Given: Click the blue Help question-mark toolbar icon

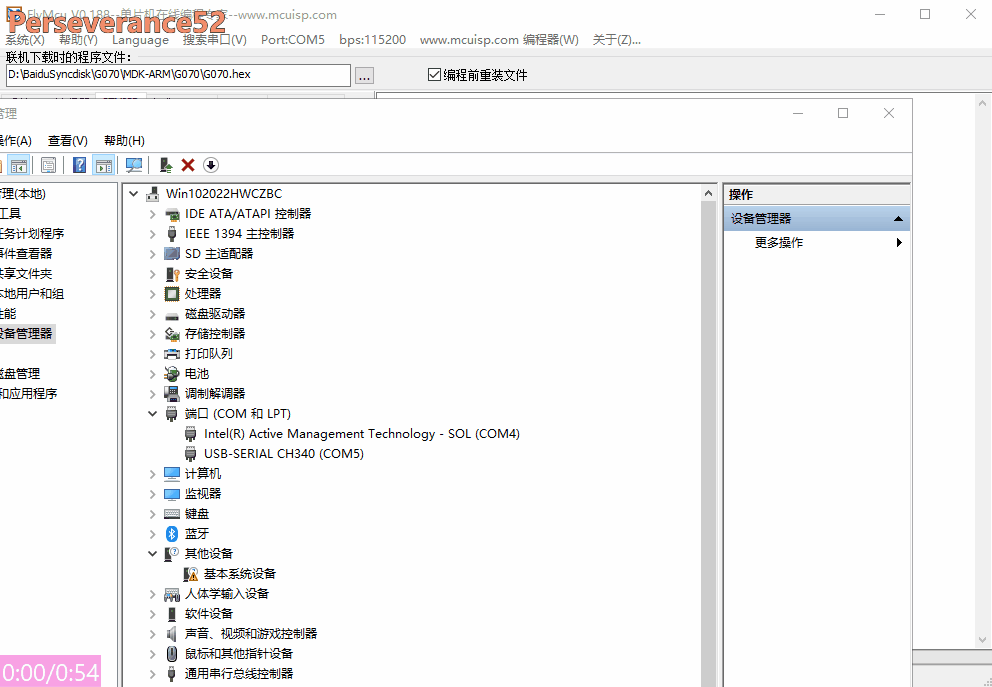Looking at the screenshot, I should [x=79, y=166].
